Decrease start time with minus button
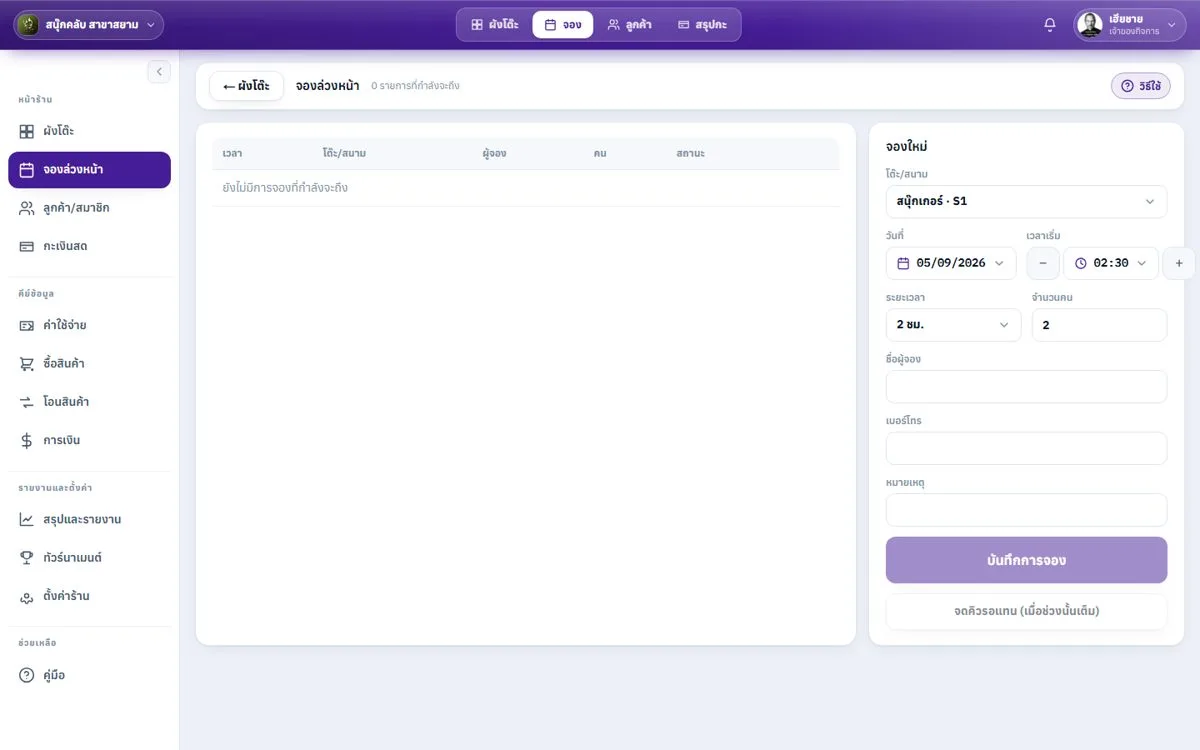 click(x=1043, y=263)
